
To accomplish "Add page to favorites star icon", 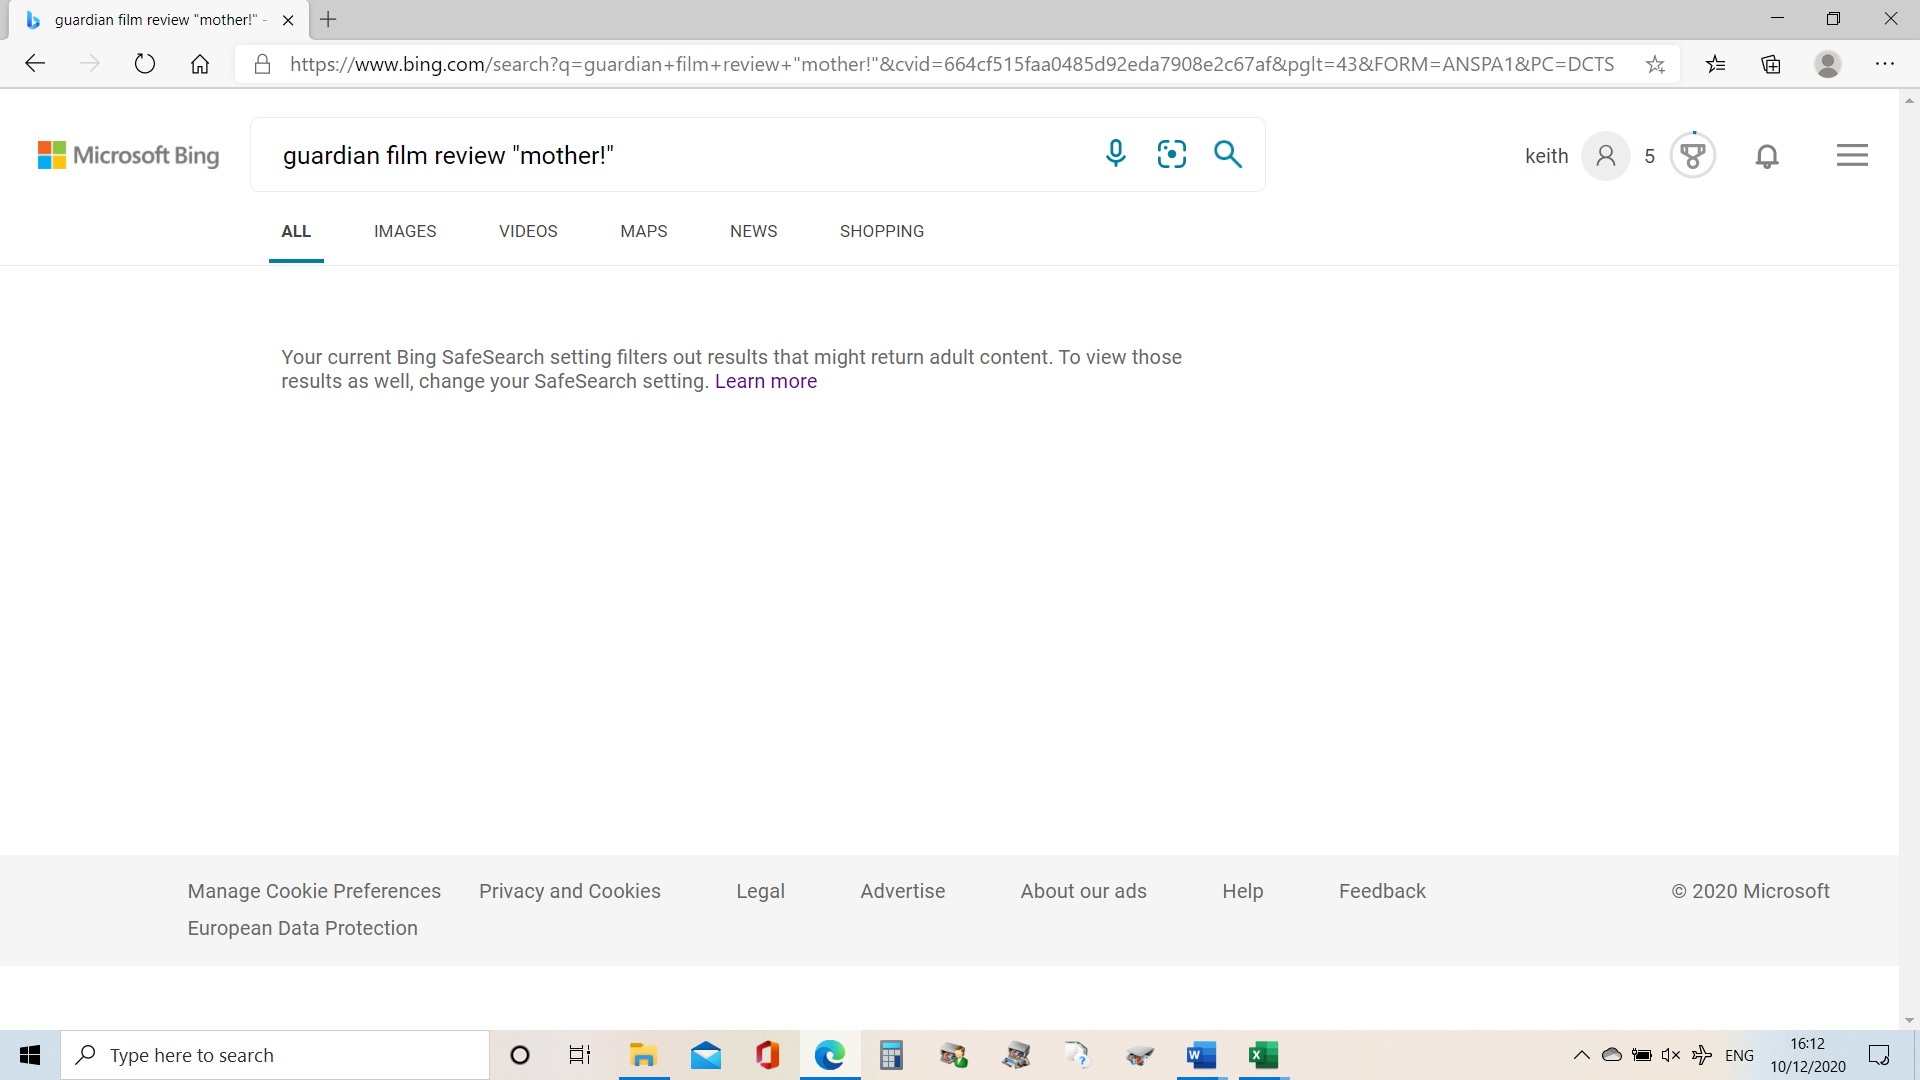I will pos(1656,64).
